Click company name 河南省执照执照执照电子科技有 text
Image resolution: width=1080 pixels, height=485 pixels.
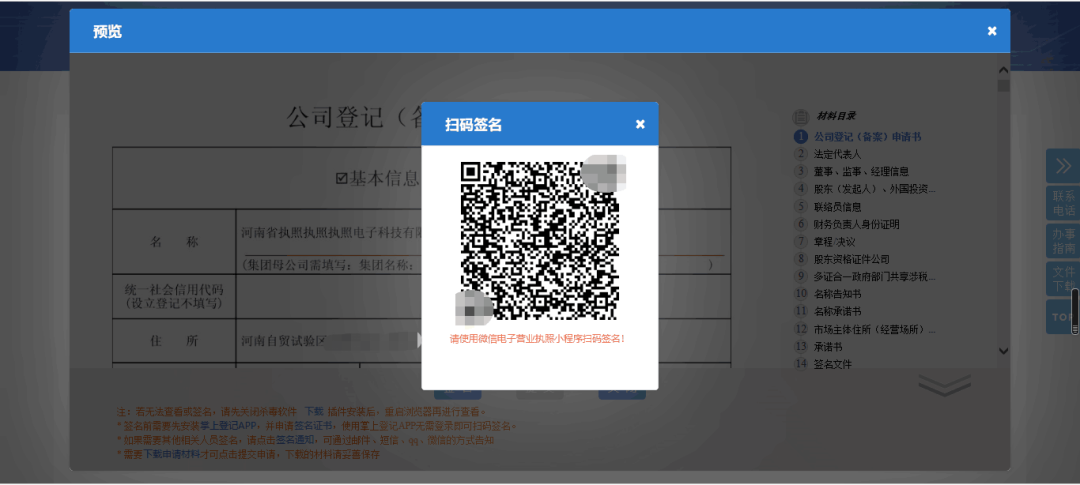331,233
